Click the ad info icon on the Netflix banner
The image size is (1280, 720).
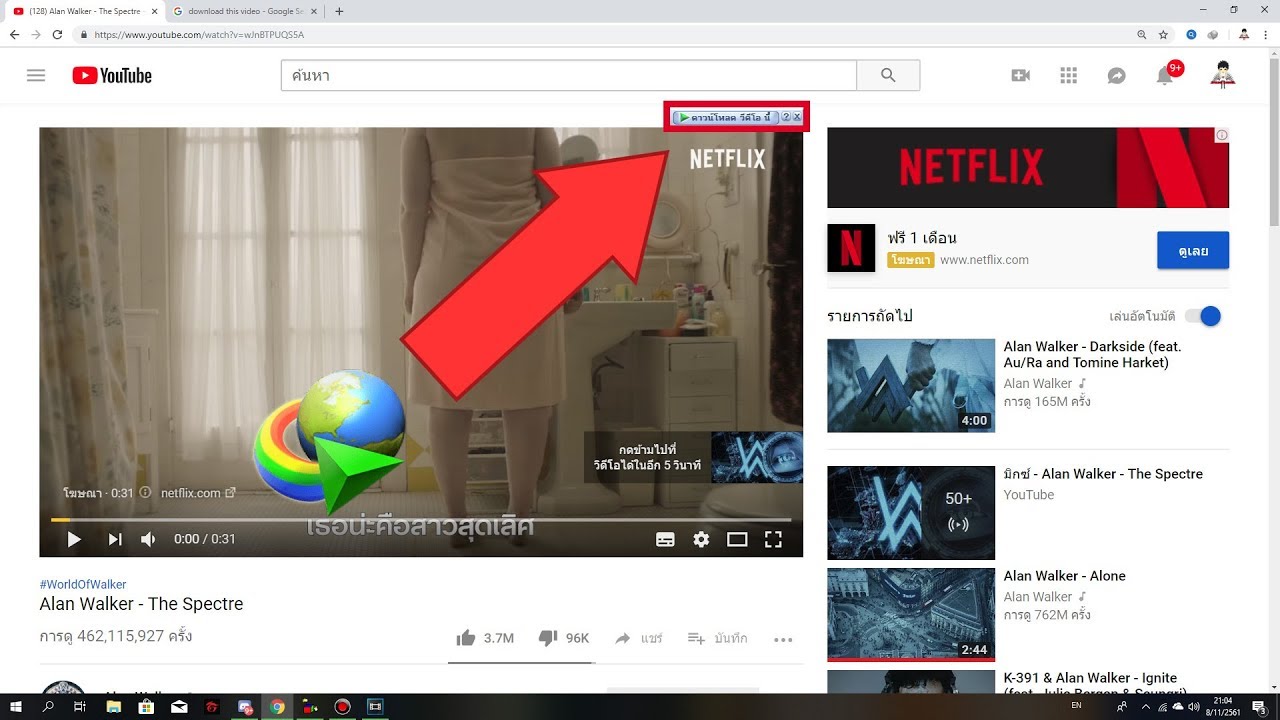1222,135
